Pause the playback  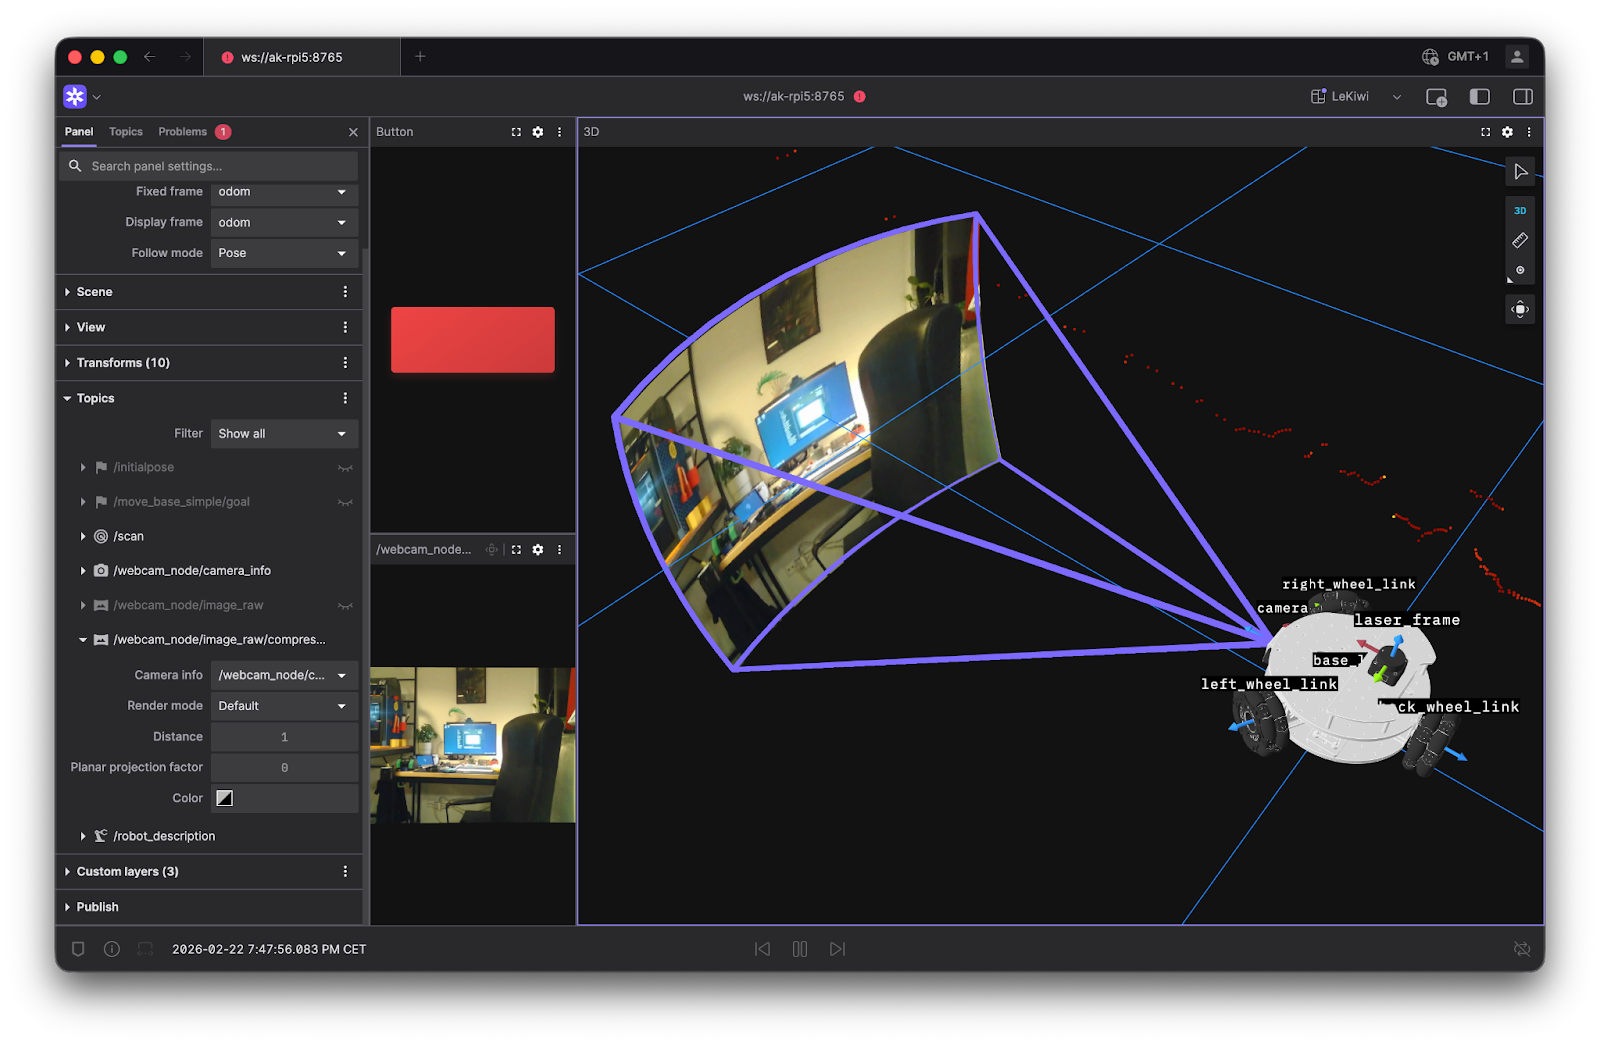click(x=799, y=949)
